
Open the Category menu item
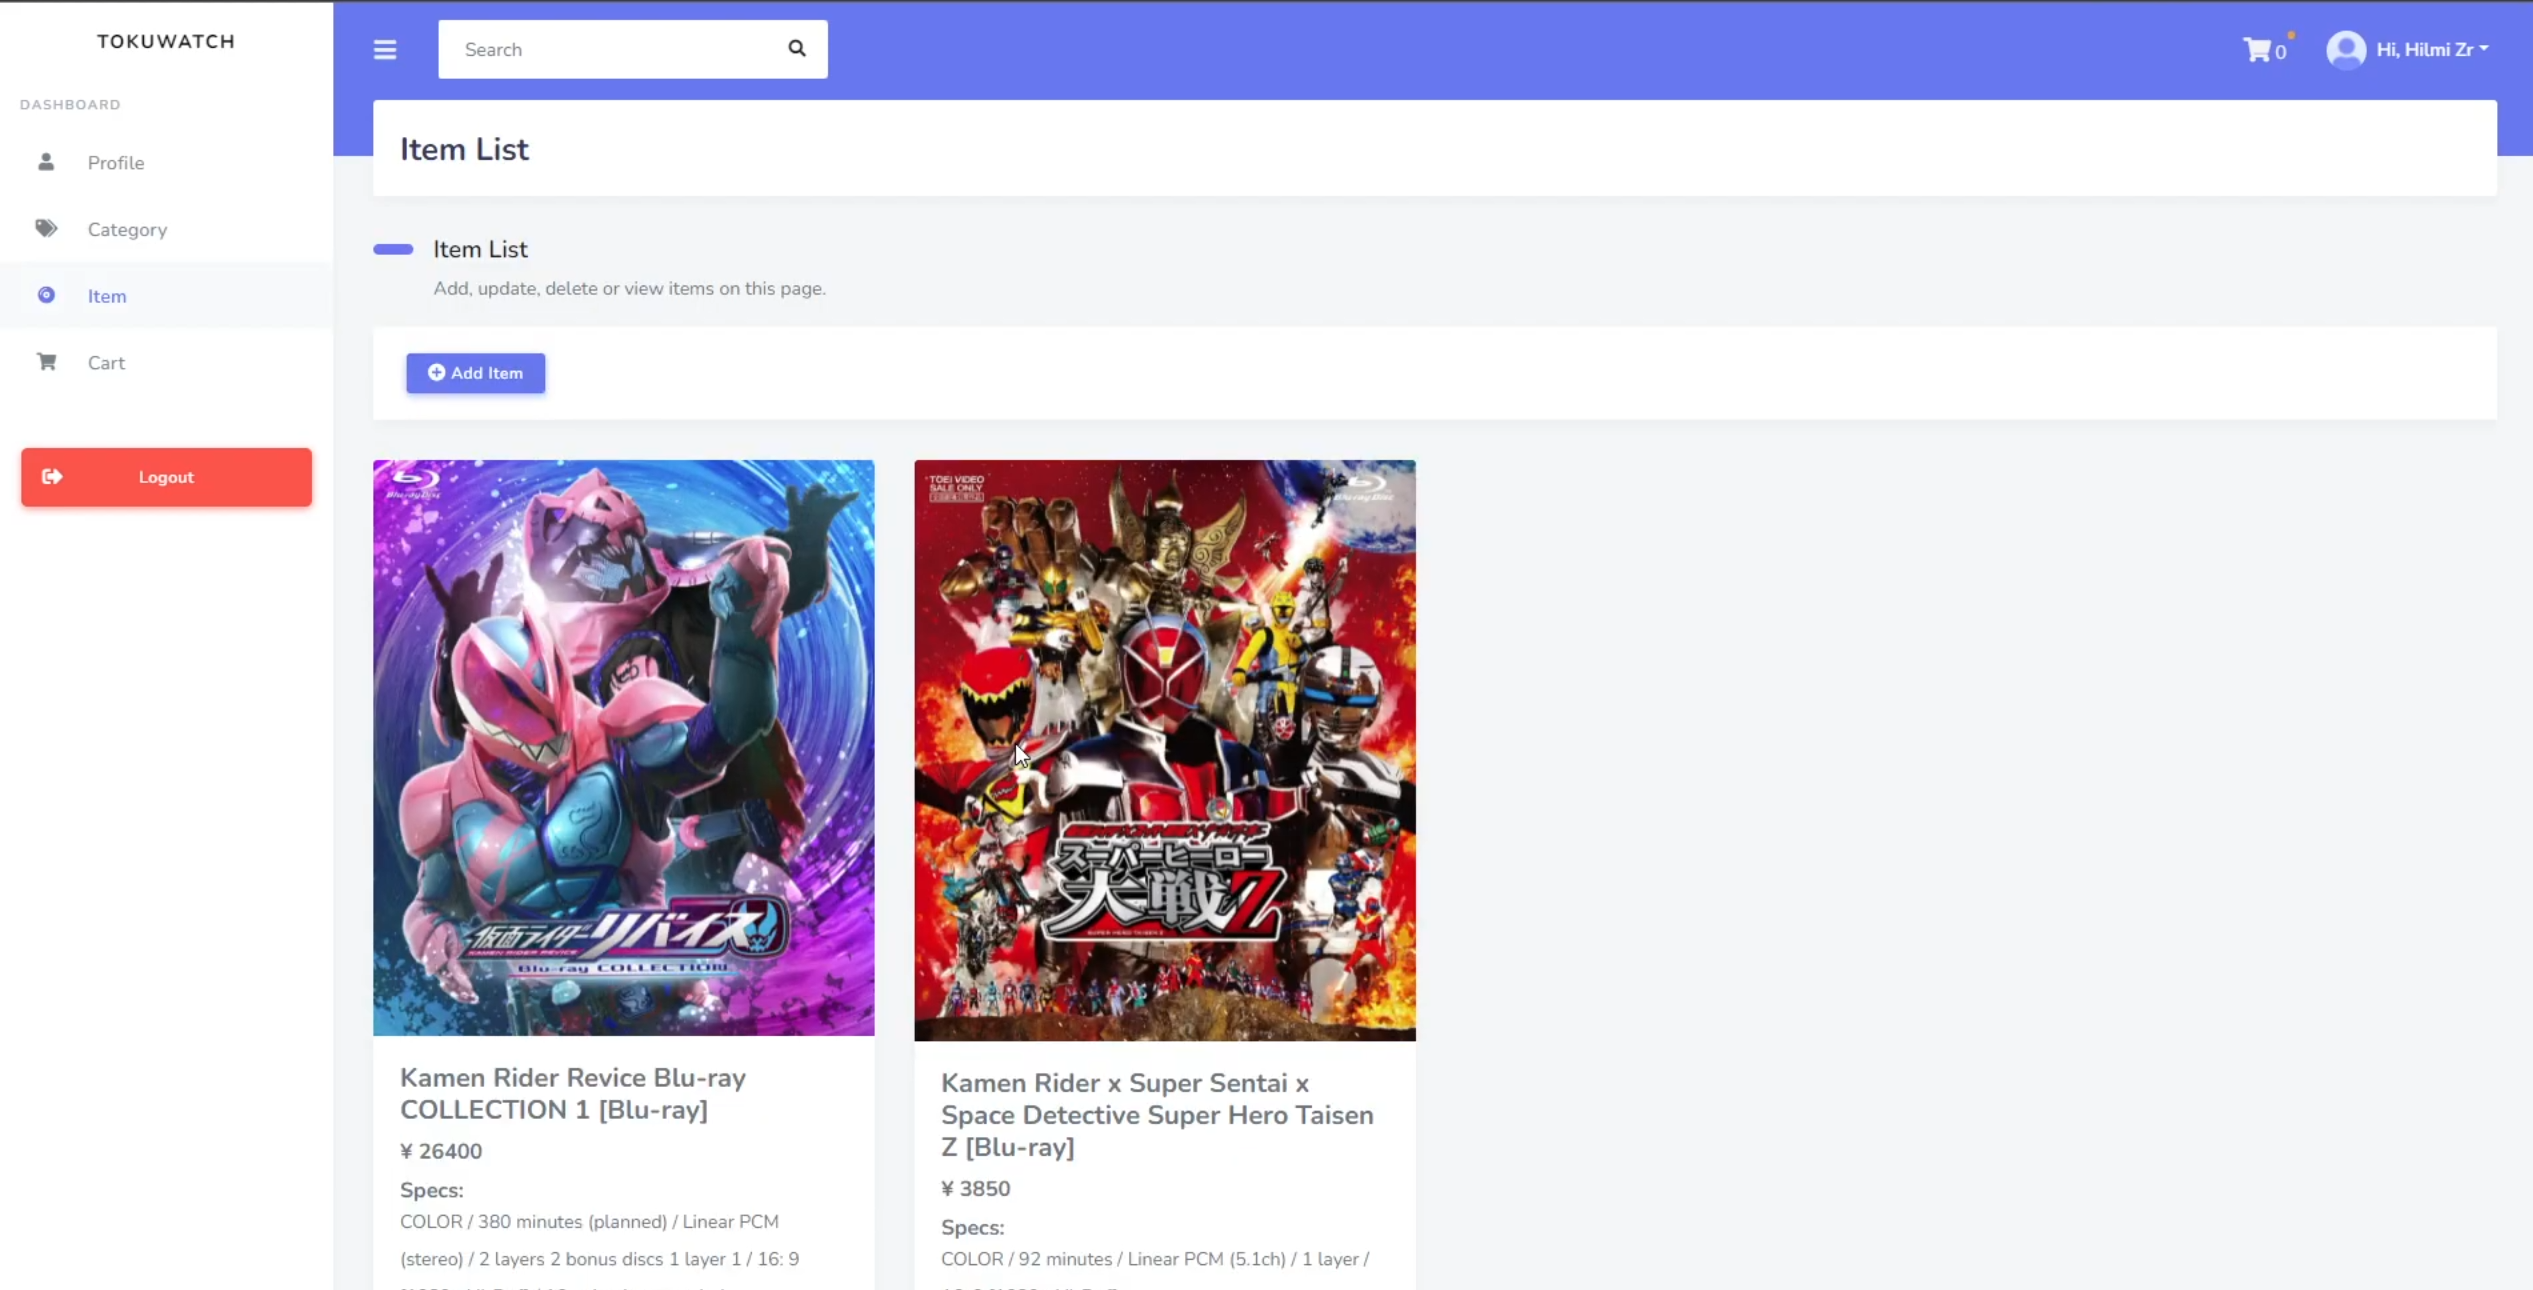[x=166, y=229]
